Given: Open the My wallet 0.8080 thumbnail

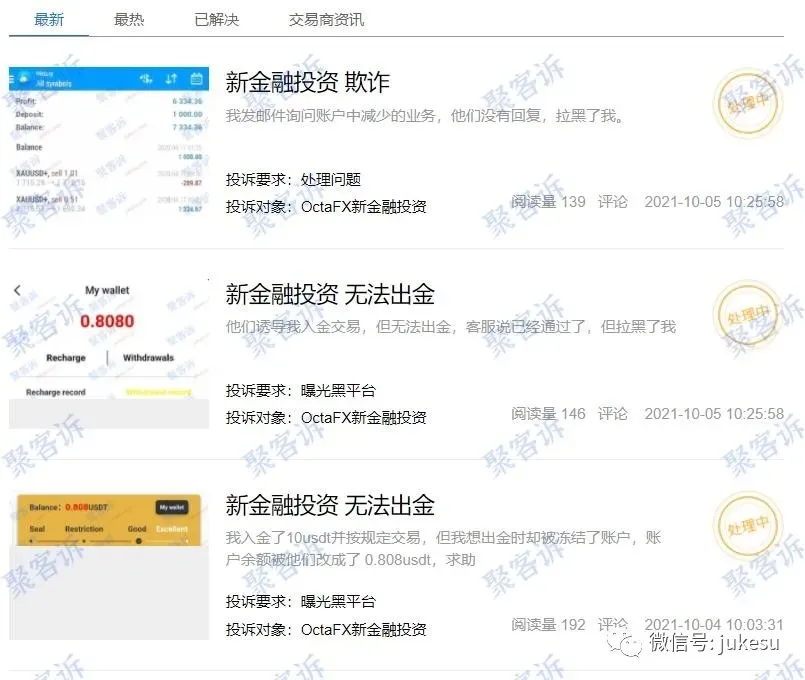Looking at the screenshot, I should 109,354.
